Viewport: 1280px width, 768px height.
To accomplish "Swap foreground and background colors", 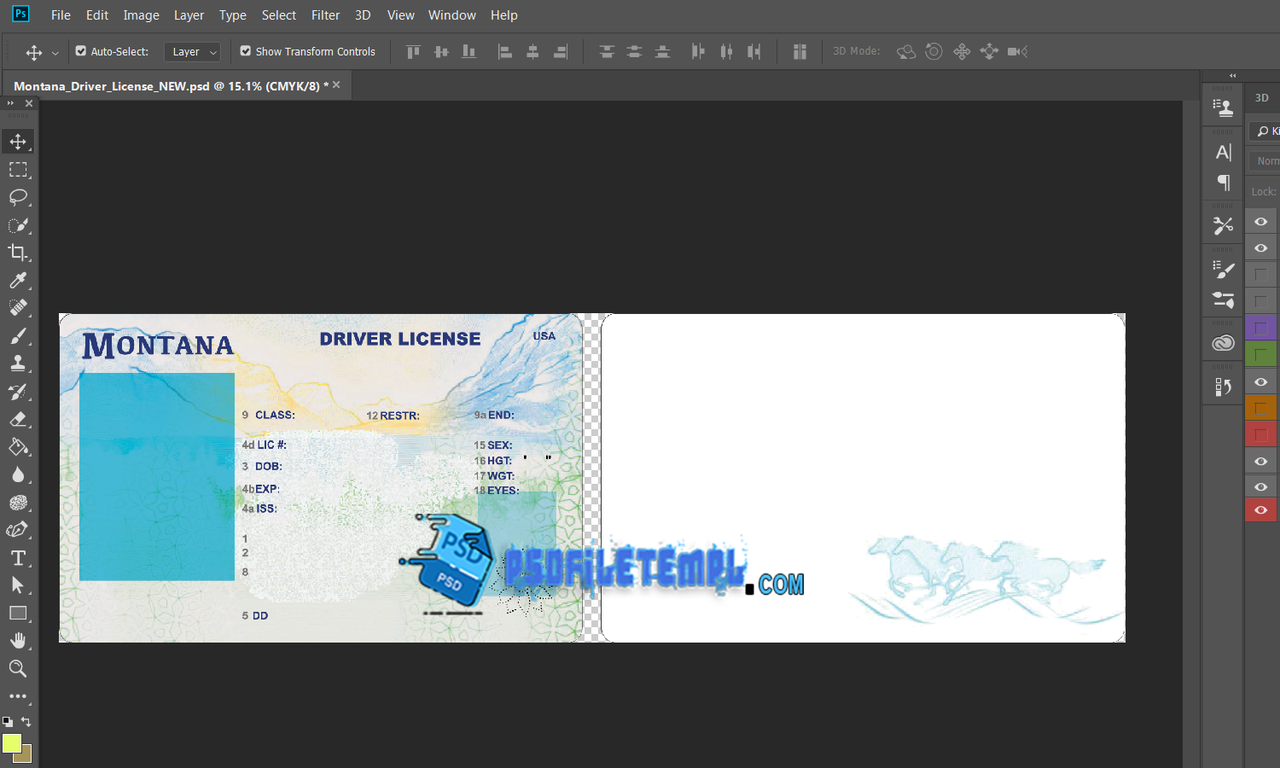I will click(27, 721).
